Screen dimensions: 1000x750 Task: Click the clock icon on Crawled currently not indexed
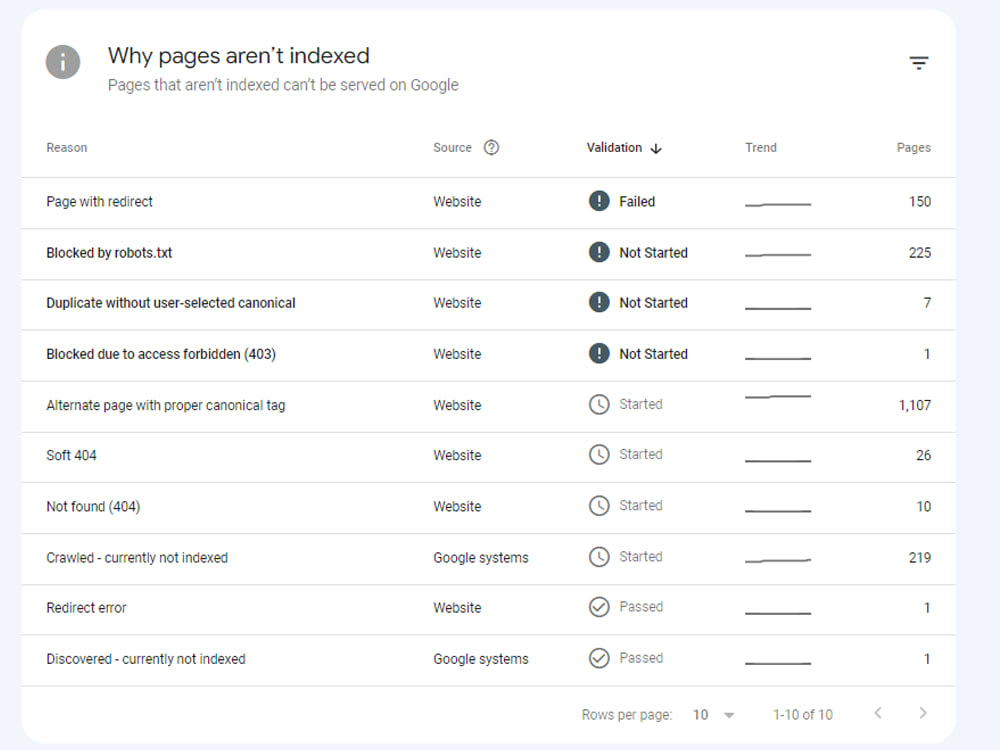click(x=599, y=557)
